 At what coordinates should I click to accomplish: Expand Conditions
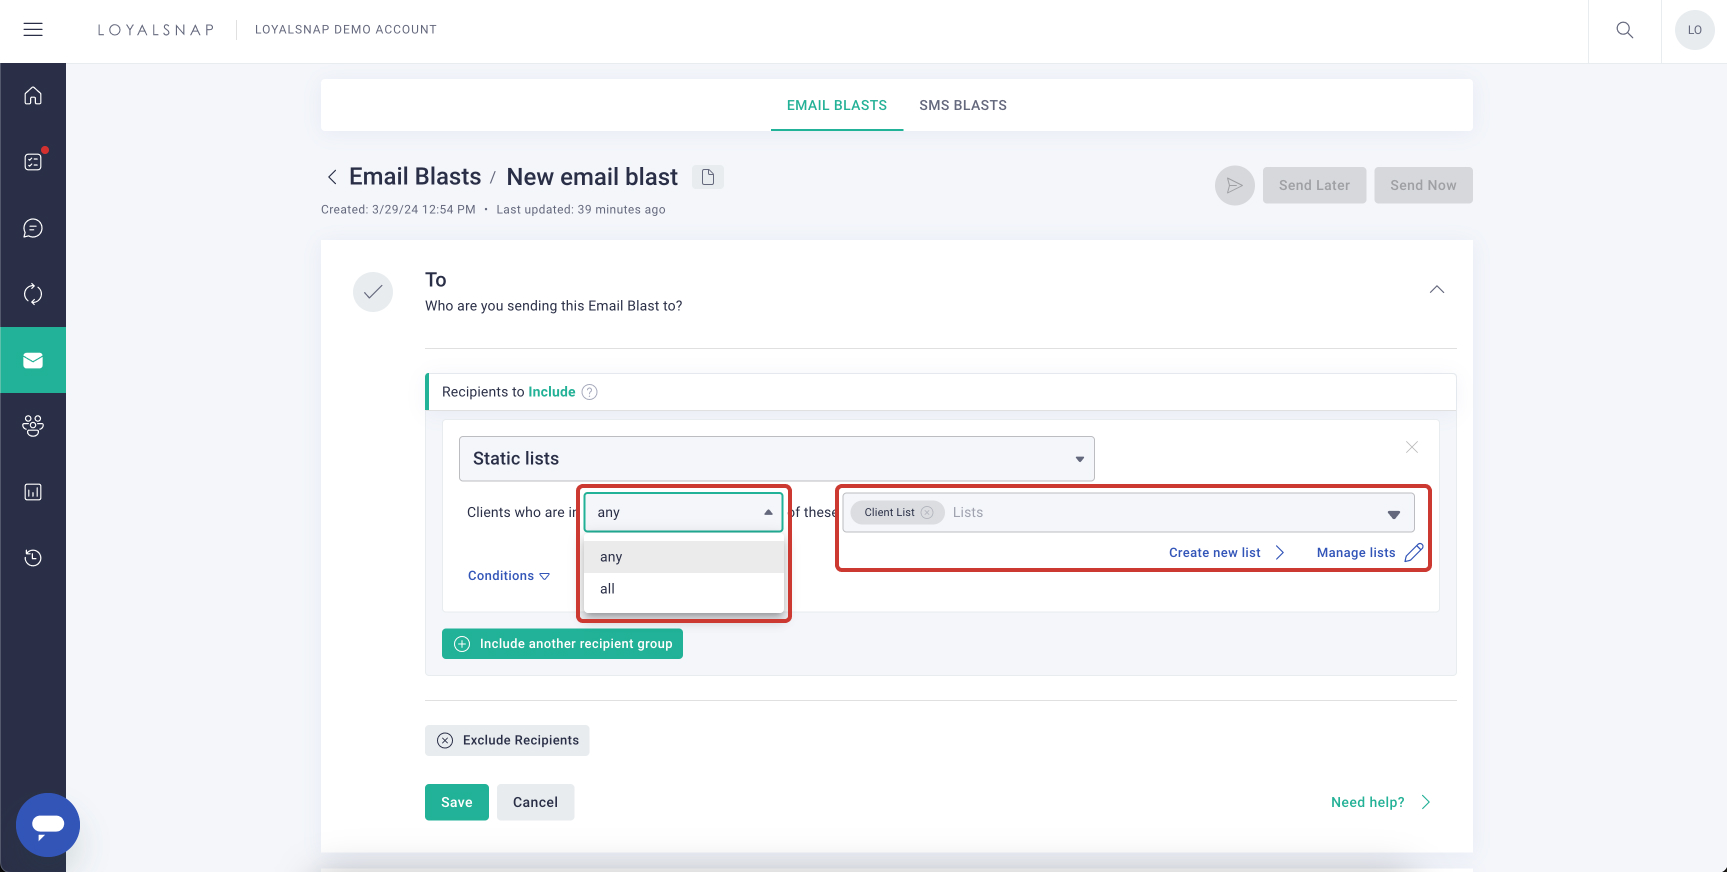(x=509, y=576)
